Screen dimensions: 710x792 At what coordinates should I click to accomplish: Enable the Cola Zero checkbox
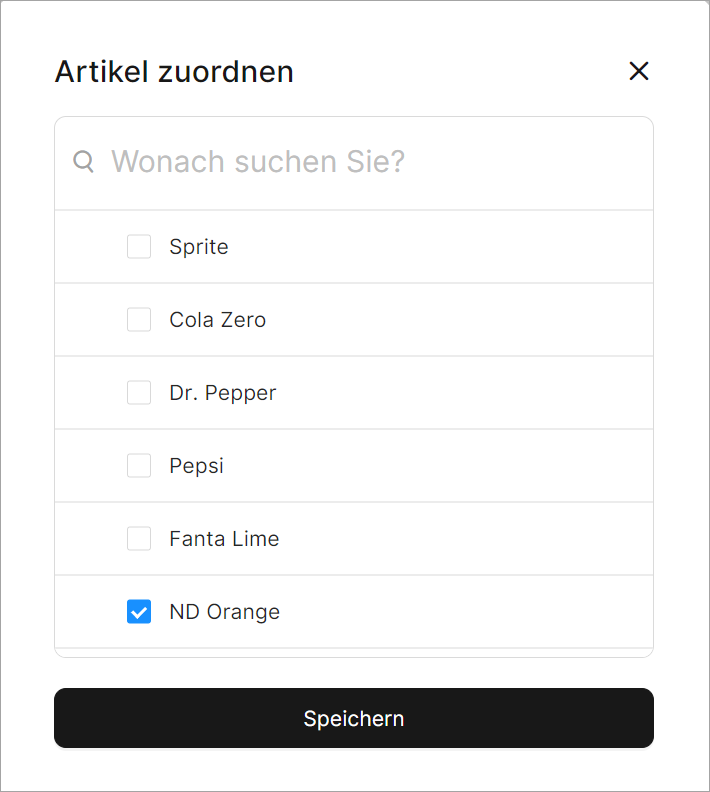tap(139, 320)
